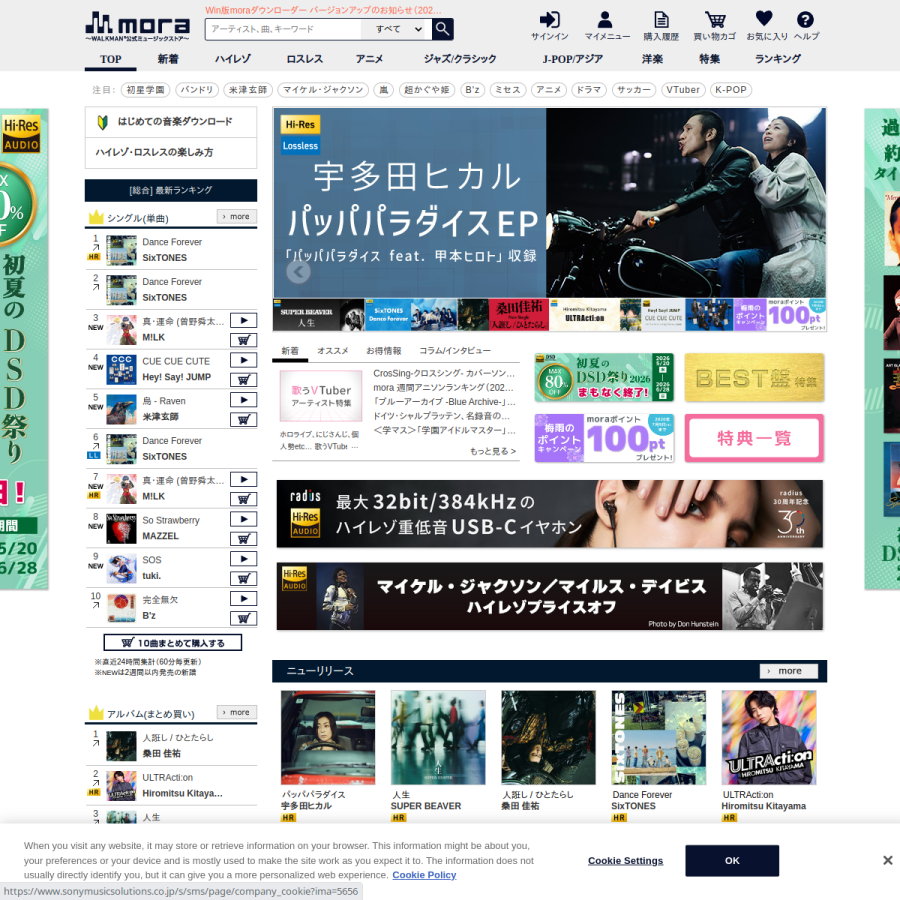Play preview of SOS by tuki.
Viewport: 900px width, 900px height.
click(243, 558)
